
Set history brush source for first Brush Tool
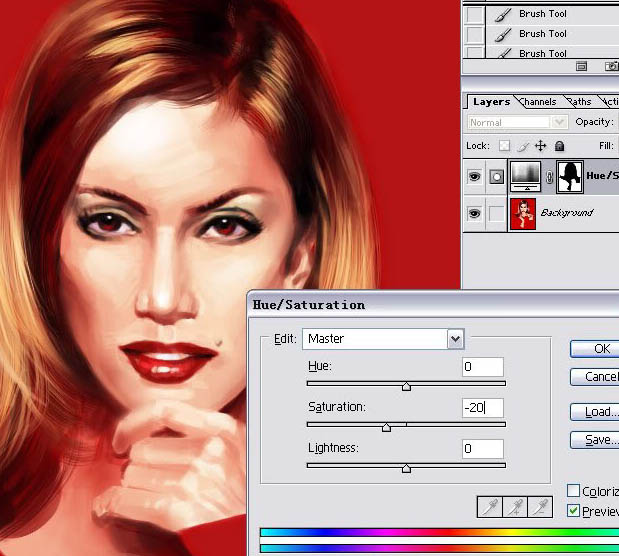(x=474, y=14)
